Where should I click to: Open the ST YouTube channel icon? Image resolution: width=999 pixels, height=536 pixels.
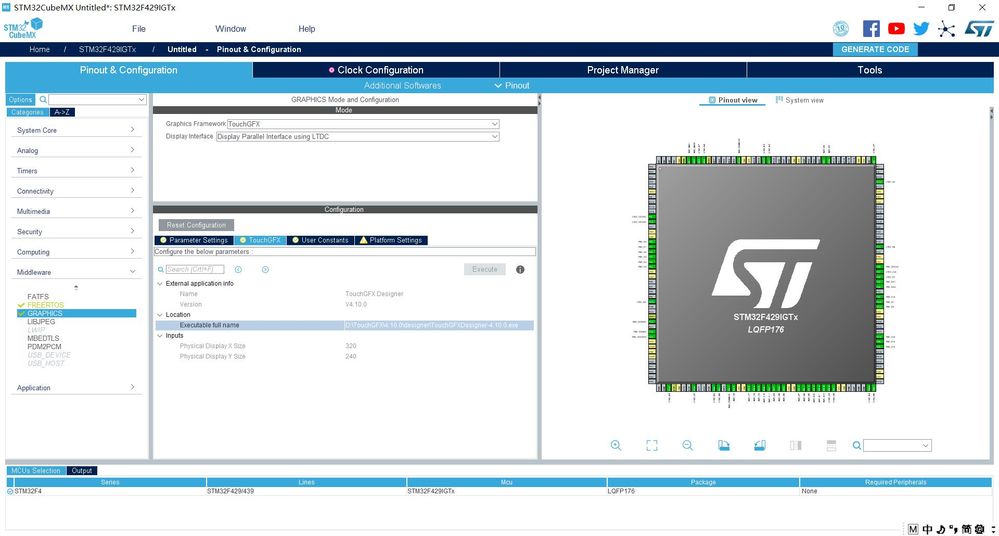[x=896, y=29]
